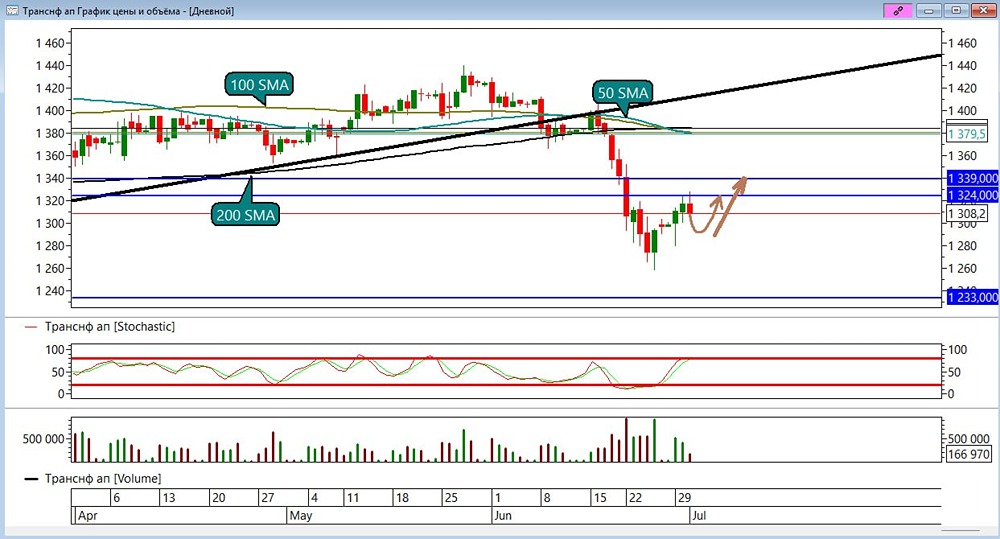Minimize the chart window
Image resolution: width=1000 pixels, height=539 pixels.
[x=929, y=10]
